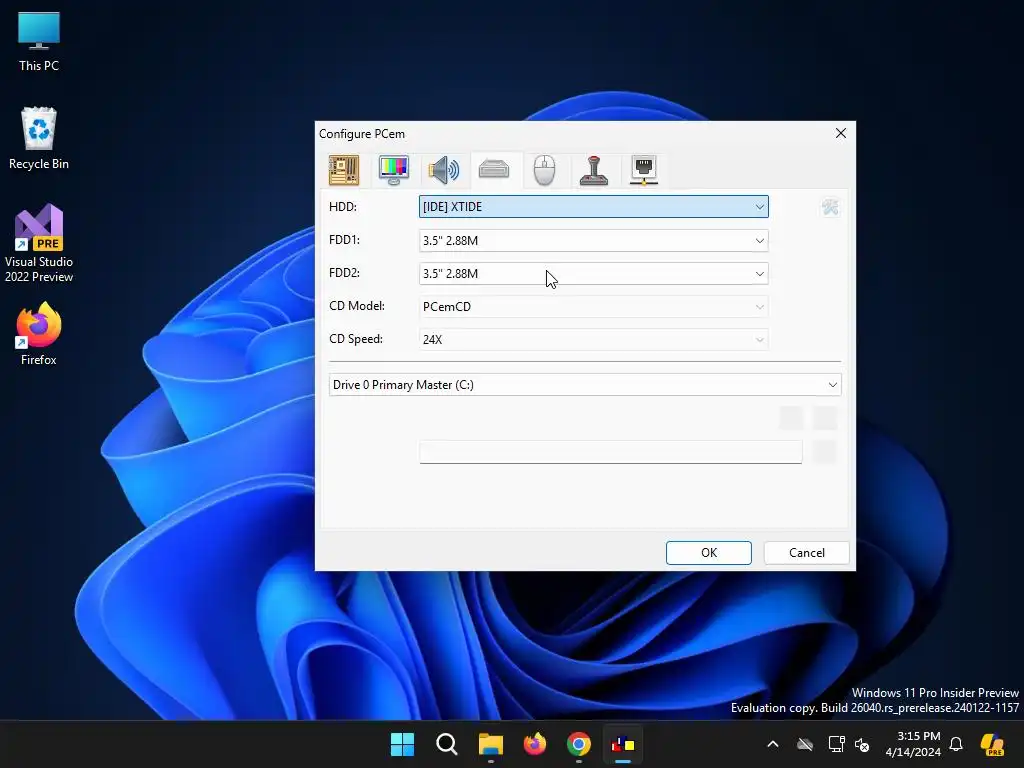Click the empty drive image path field
The width and height of the screenshot is (1024, 768).
click(x=611, y=452)
